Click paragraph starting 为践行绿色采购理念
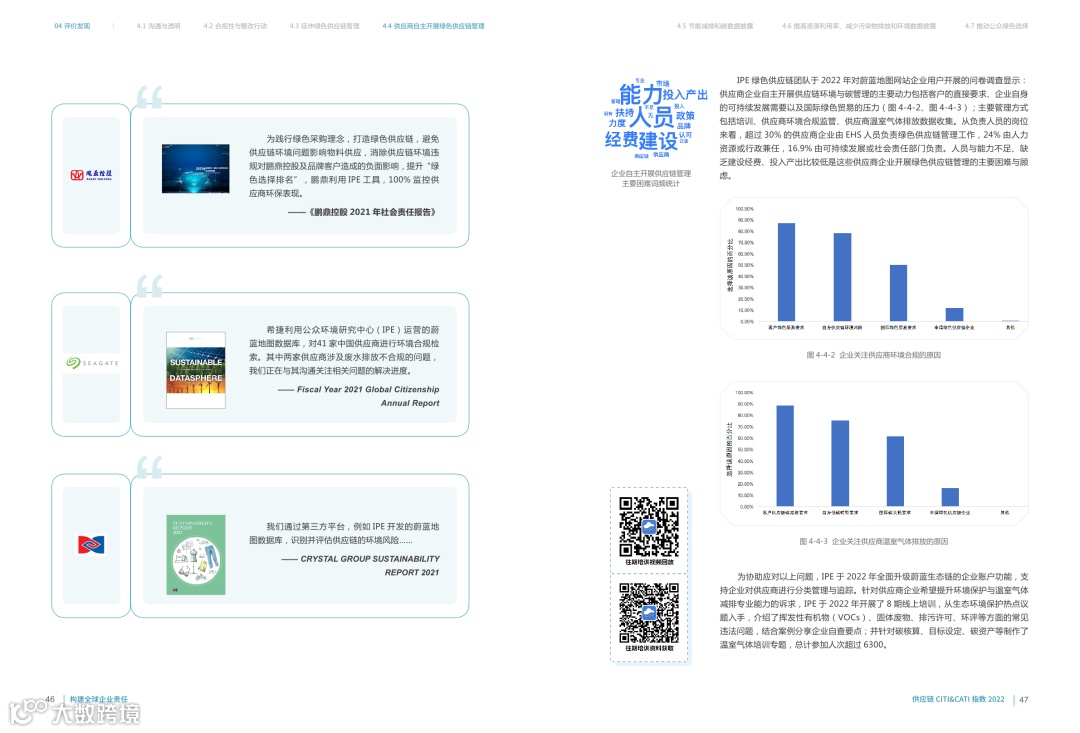 (344, 166)
